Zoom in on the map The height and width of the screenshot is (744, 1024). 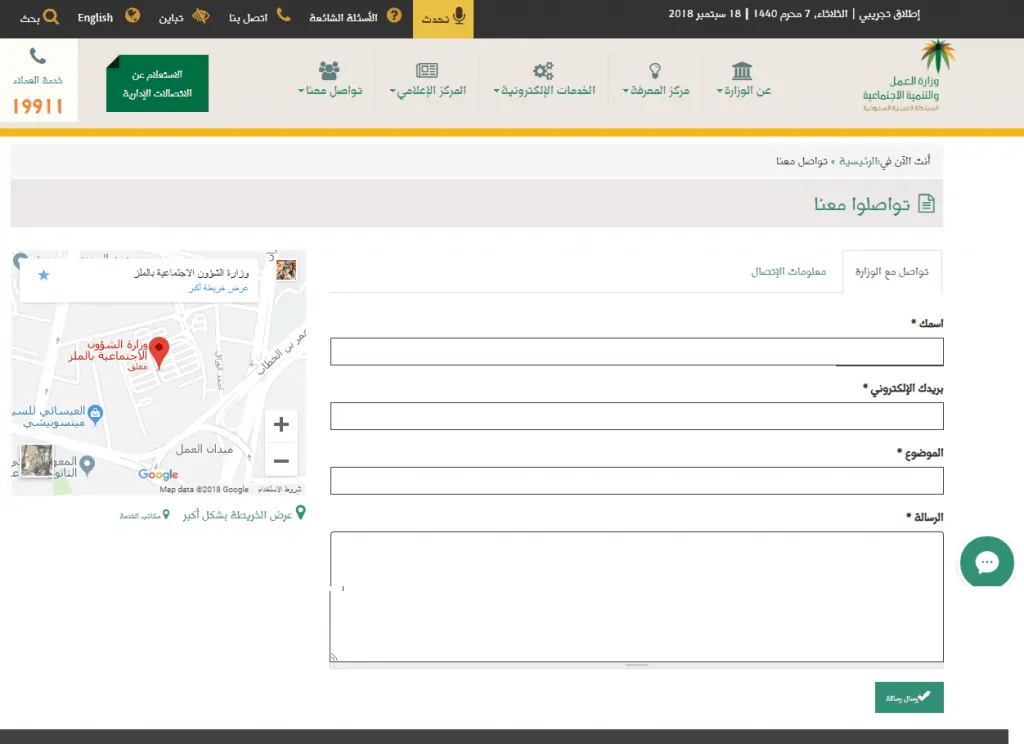[281, 425]
